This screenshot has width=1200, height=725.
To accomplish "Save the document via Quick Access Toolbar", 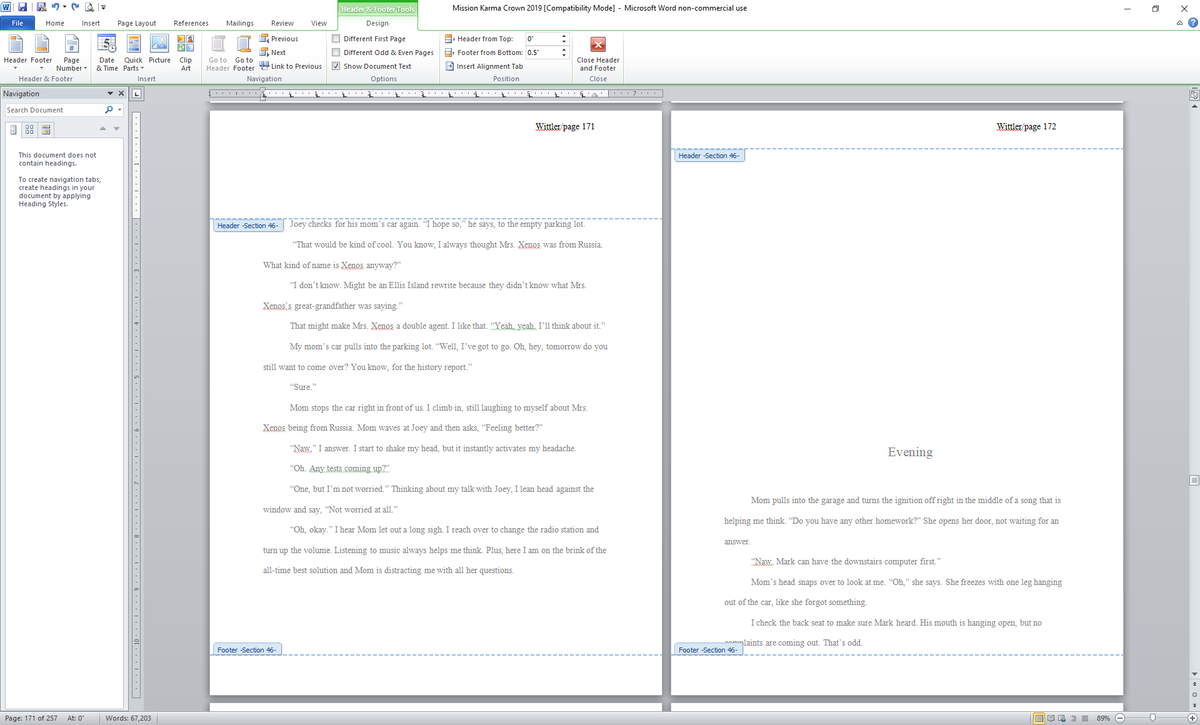I will point(25,7).
